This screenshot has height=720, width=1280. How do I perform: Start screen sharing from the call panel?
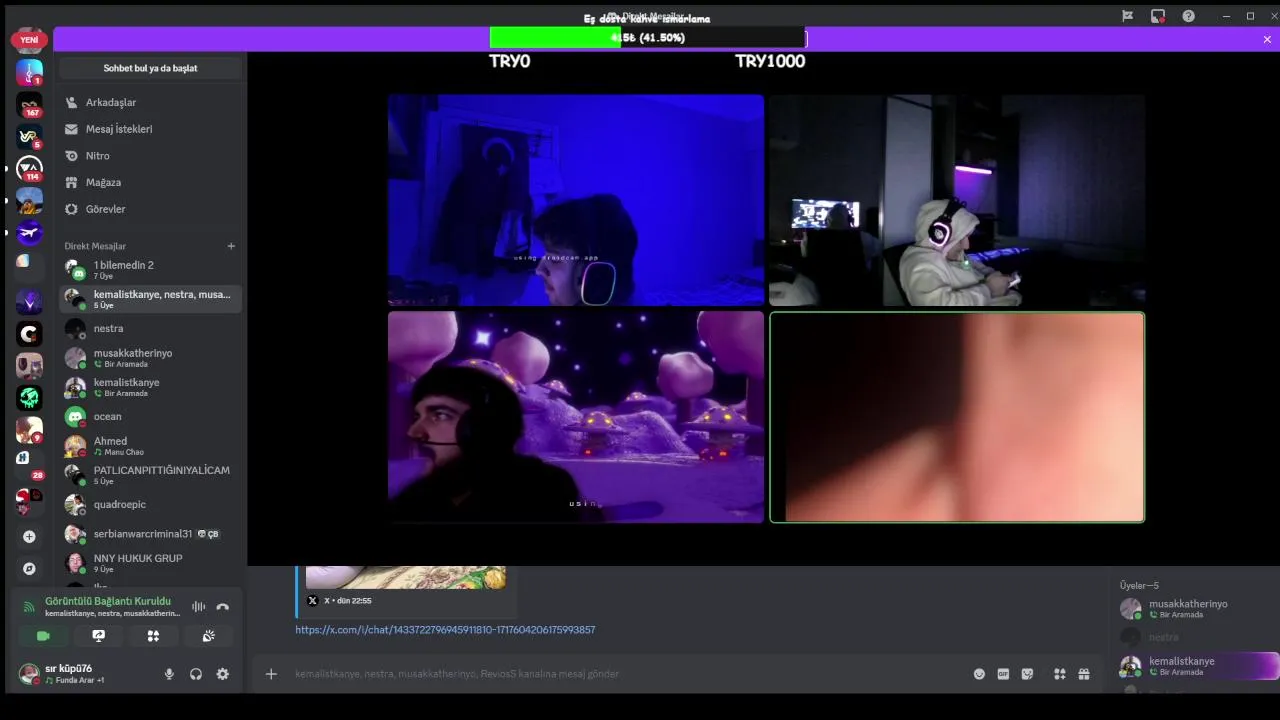pyautogui.click(x=98, y=635)
